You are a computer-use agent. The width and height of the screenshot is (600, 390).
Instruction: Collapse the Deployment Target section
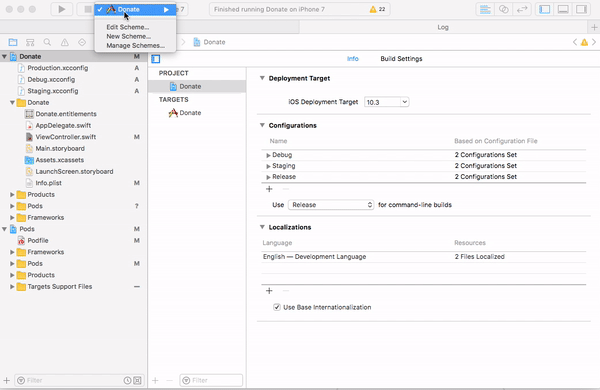(x=262, y=78)
